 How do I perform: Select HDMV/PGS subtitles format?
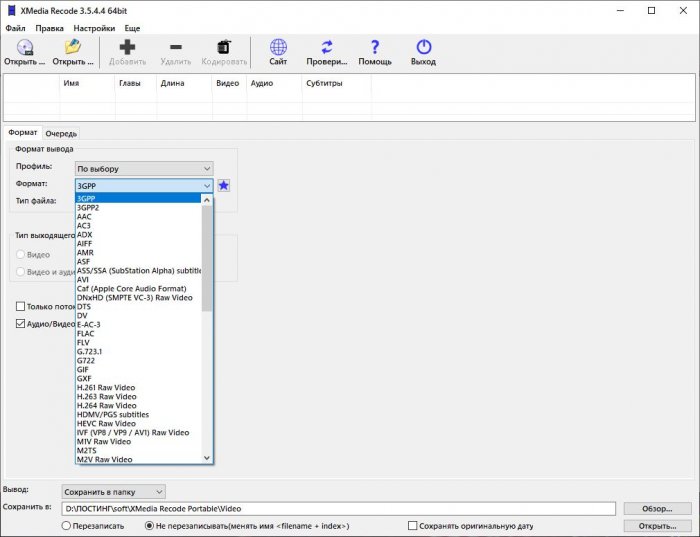coord(138,414)
